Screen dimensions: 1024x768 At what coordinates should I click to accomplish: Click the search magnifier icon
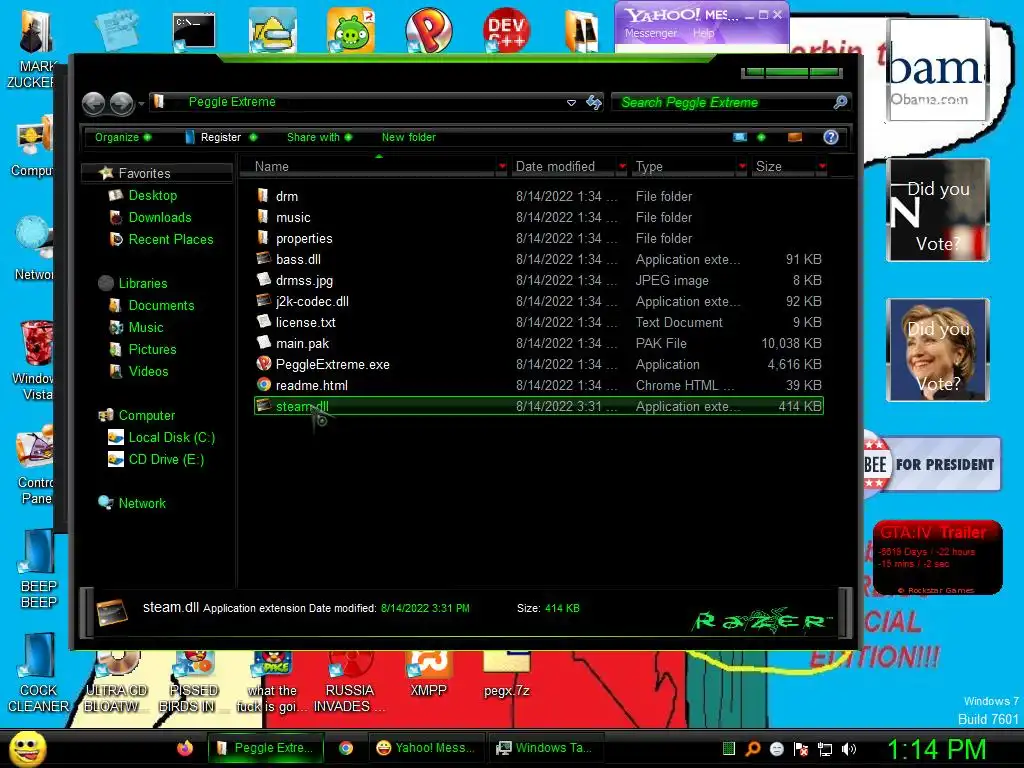point(840,102)
